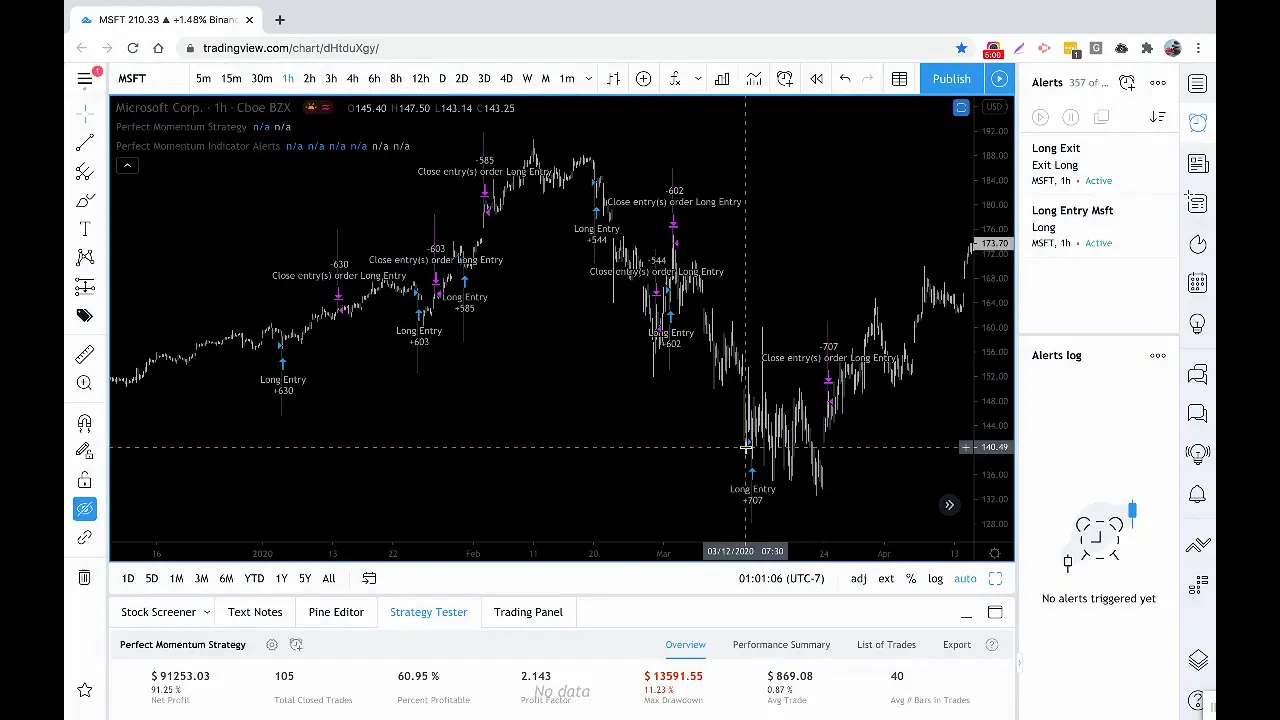
Task: Toggle auto scale mode
Action: pos(965,578)
